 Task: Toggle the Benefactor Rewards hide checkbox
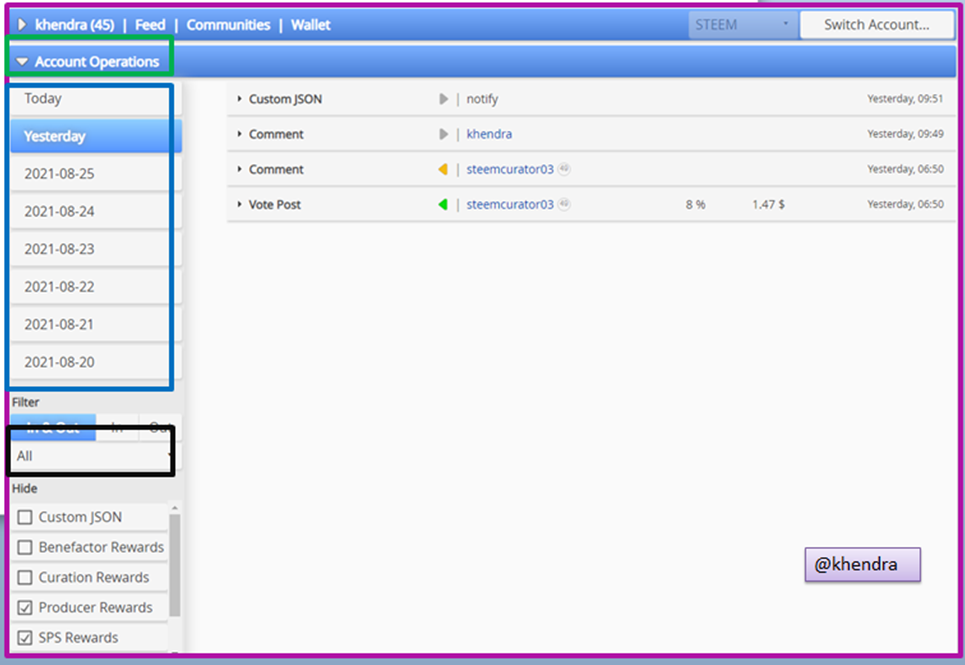[x=25, y=547]
